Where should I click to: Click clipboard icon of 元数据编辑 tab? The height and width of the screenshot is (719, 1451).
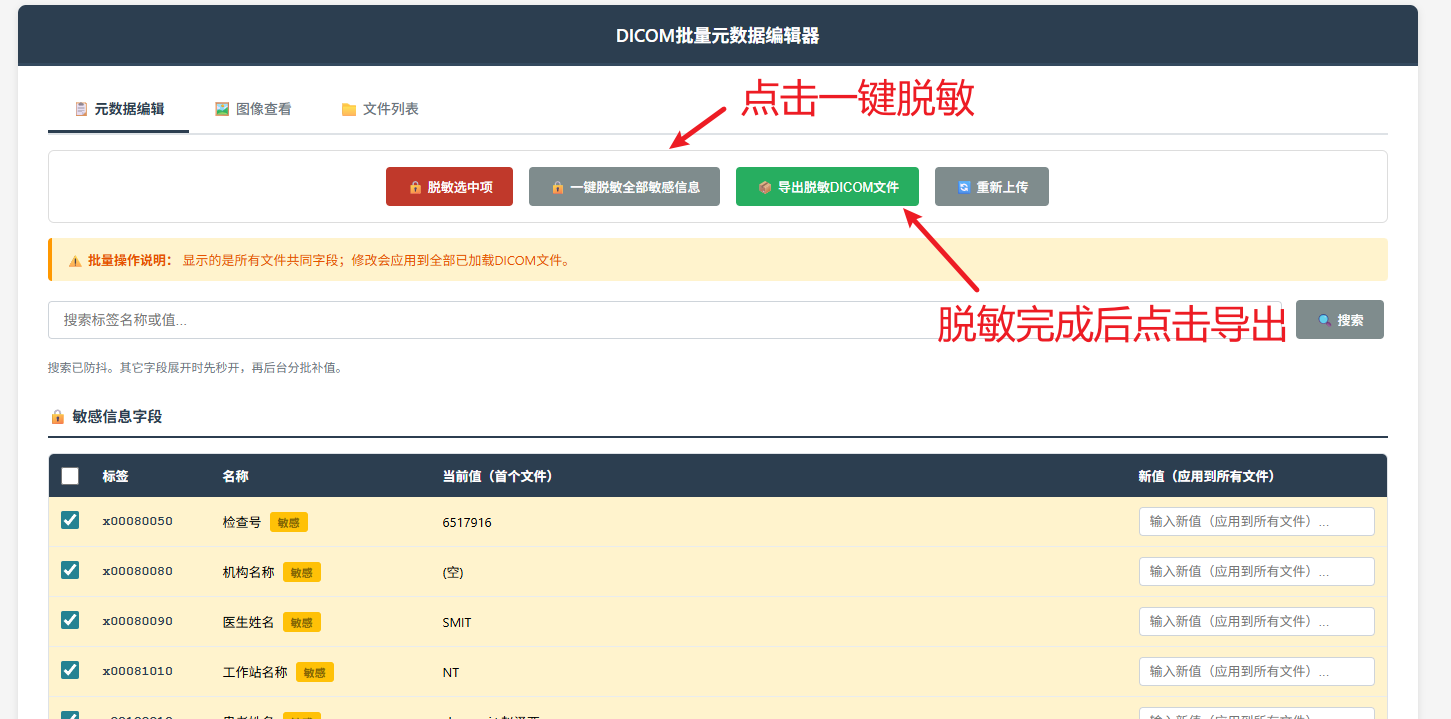81,109
